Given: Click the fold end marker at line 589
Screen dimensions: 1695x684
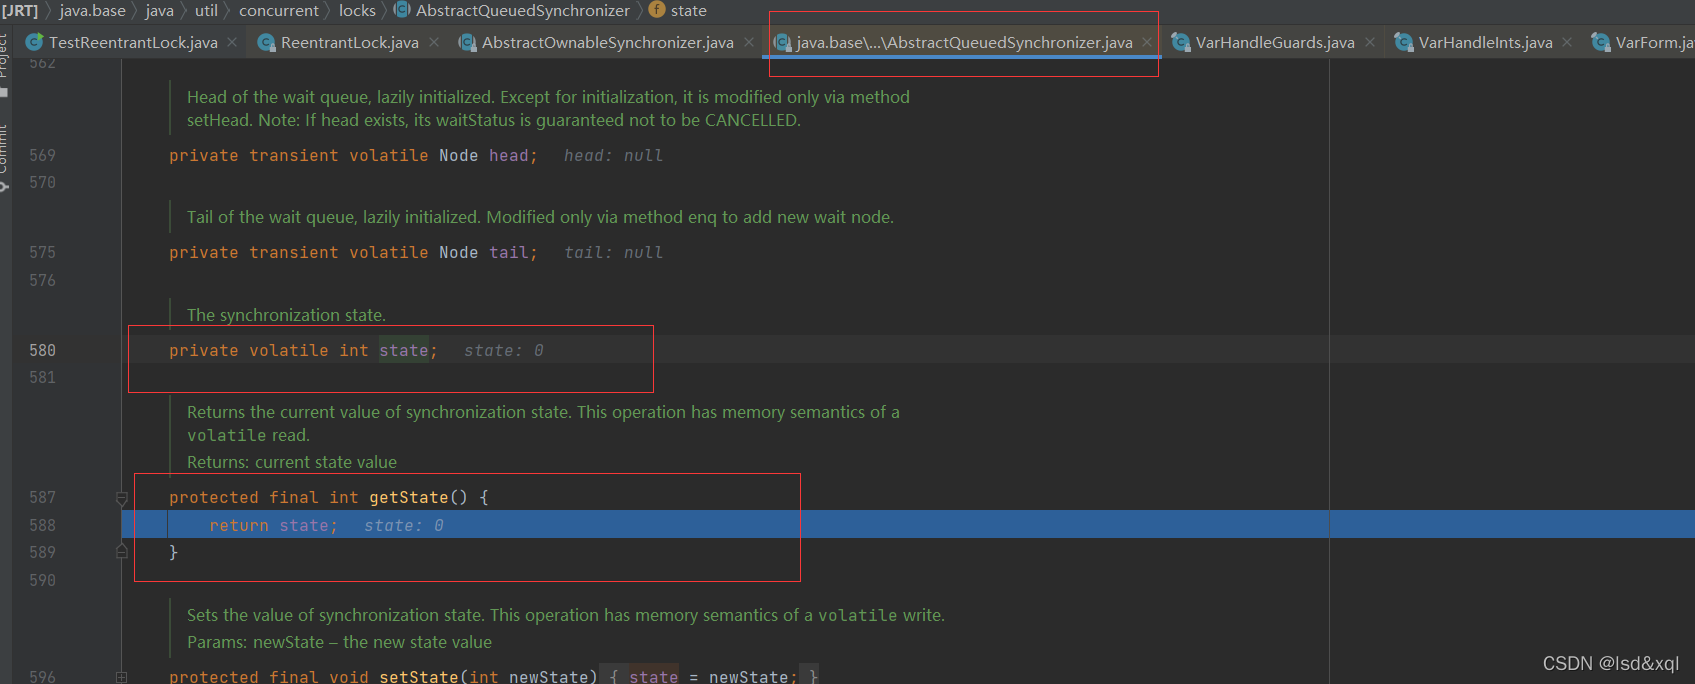Looking at the screenshot, I should pyautogui.click(x=121, y=551).
